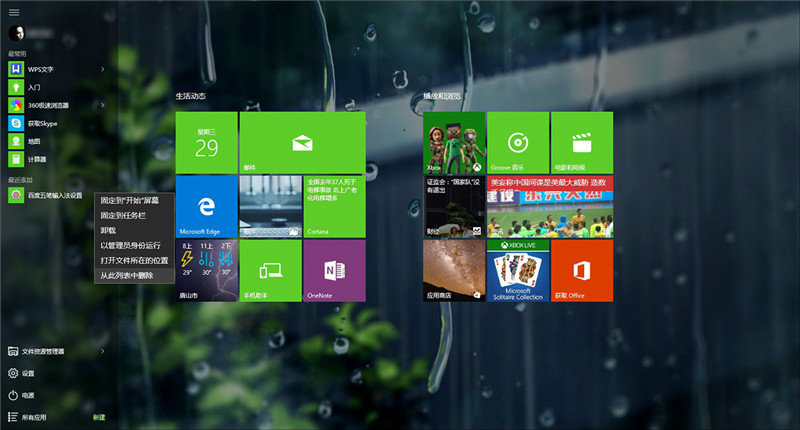
Task: Open the Cortana news tile
Action: [334, 207]
